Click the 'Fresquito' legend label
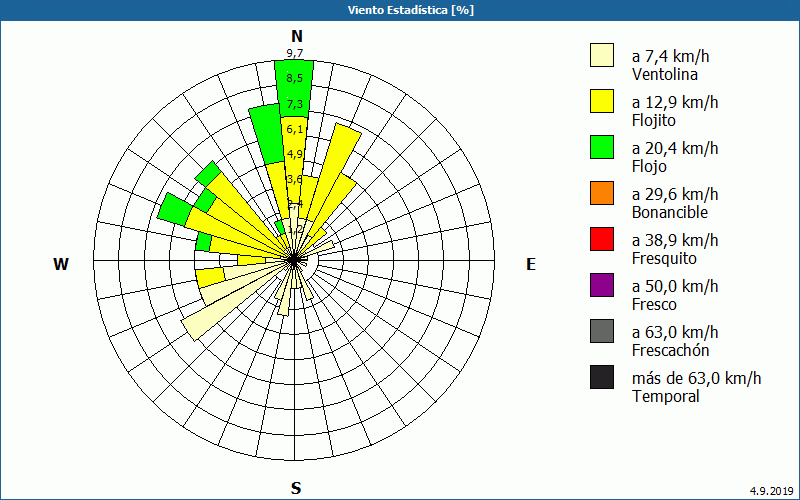This screenshot has width=800, height=500. [664, 258]
